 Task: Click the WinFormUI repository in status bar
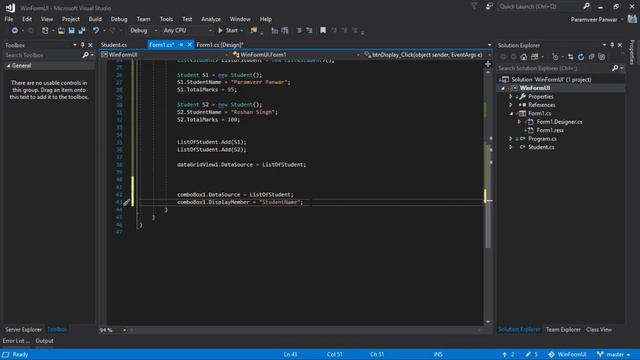pyautogui.click(x=567, y=354)
